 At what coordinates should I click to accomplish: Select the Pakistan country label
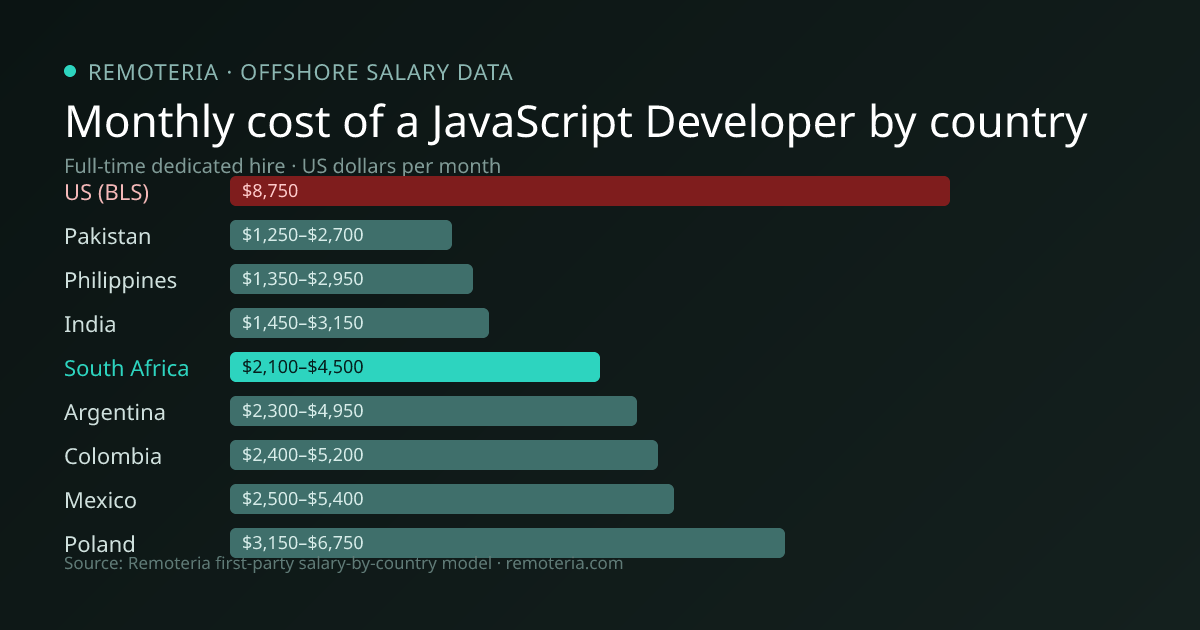107,236
